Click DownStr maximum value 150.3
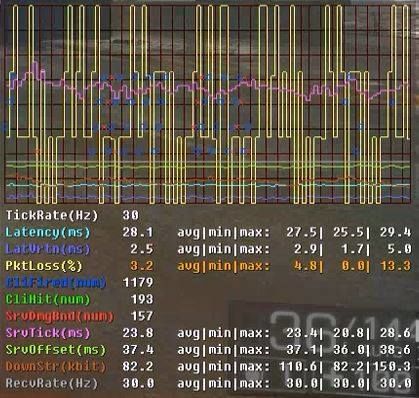Screen dimensions: 419x398 (392, 367)
